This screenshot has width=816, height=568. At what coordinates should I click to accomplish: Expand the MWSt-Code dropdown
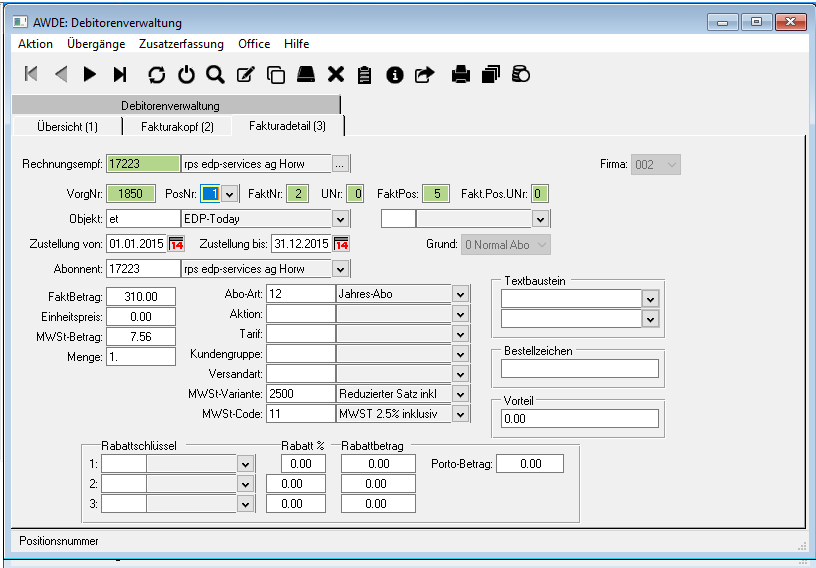pos(460,414)
